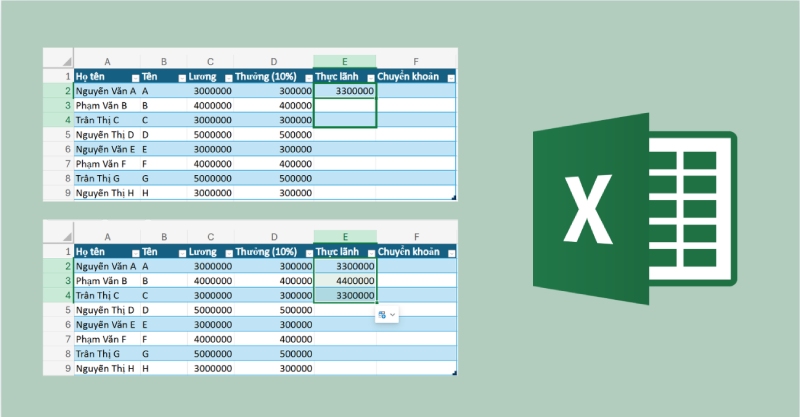Viewport: 800px width, 417px height.
Task: Select Nguyễn Thị D cell in top table
Action: pyautogui.click(x=107, y=135)
